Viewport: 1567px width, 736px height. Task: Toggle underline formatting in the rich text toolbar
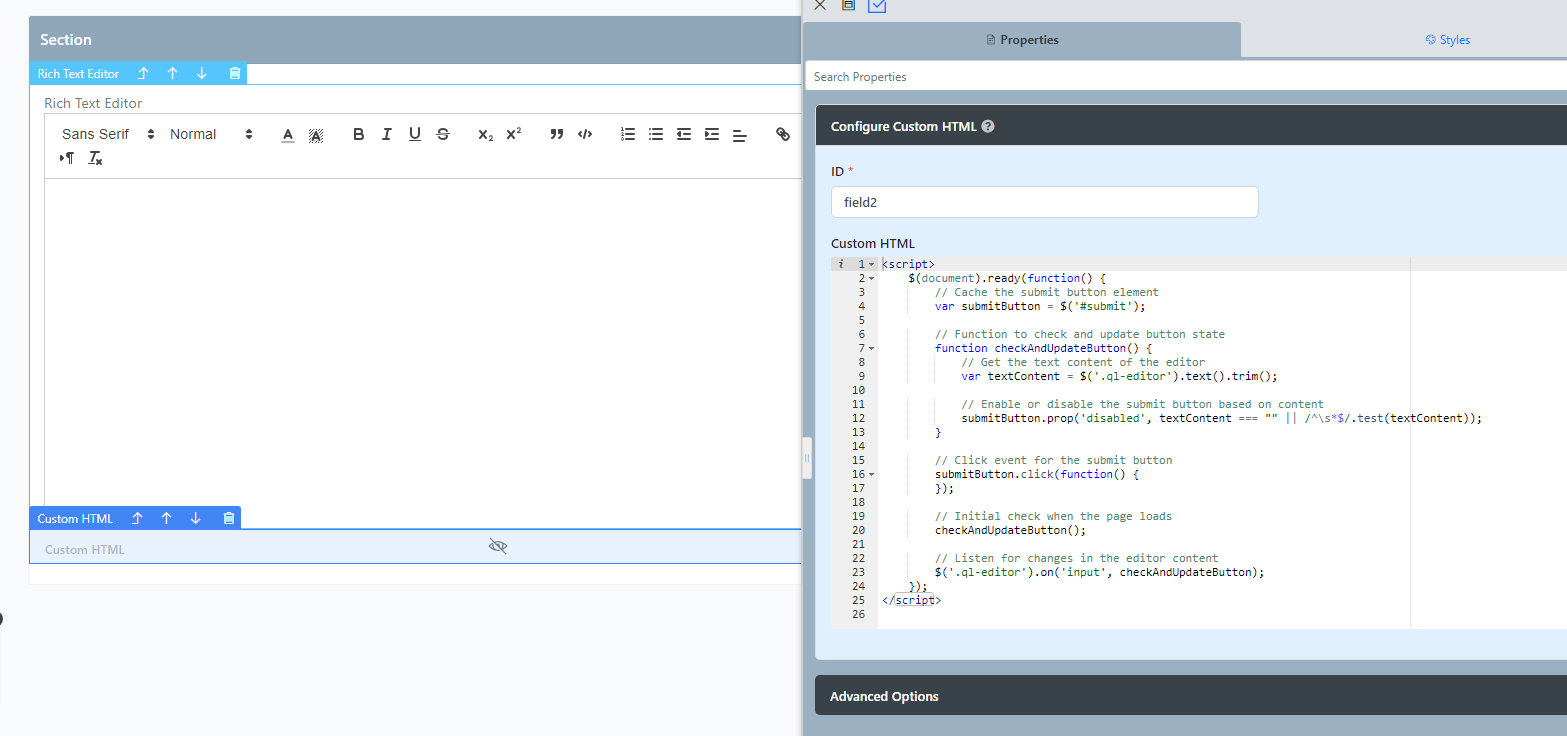415,134
